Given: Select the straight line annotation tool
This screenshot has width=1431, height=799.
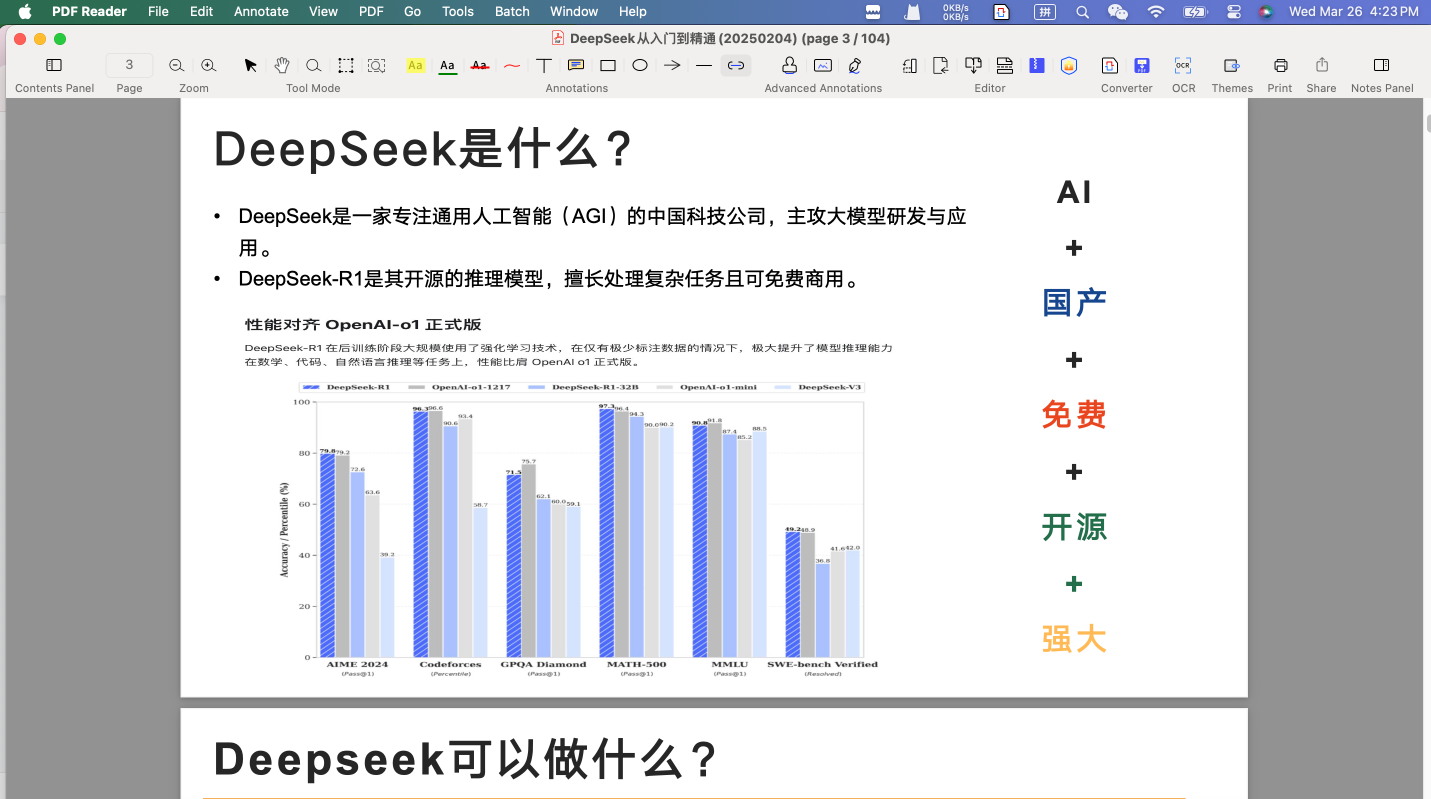Looking at the screenshot, I should point(704,65).
